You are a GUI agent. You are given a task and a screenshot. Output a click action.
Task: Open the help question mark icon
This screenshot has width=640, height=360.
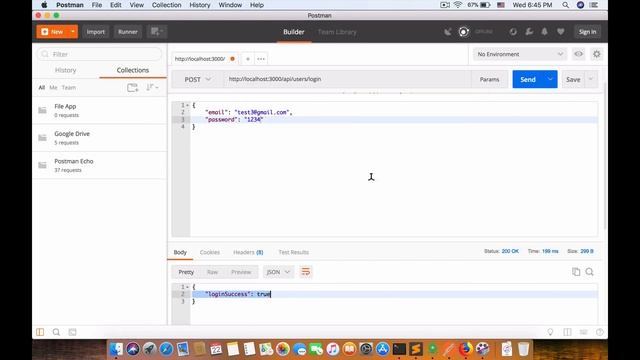pyautogui.click(x=600, y=332)
